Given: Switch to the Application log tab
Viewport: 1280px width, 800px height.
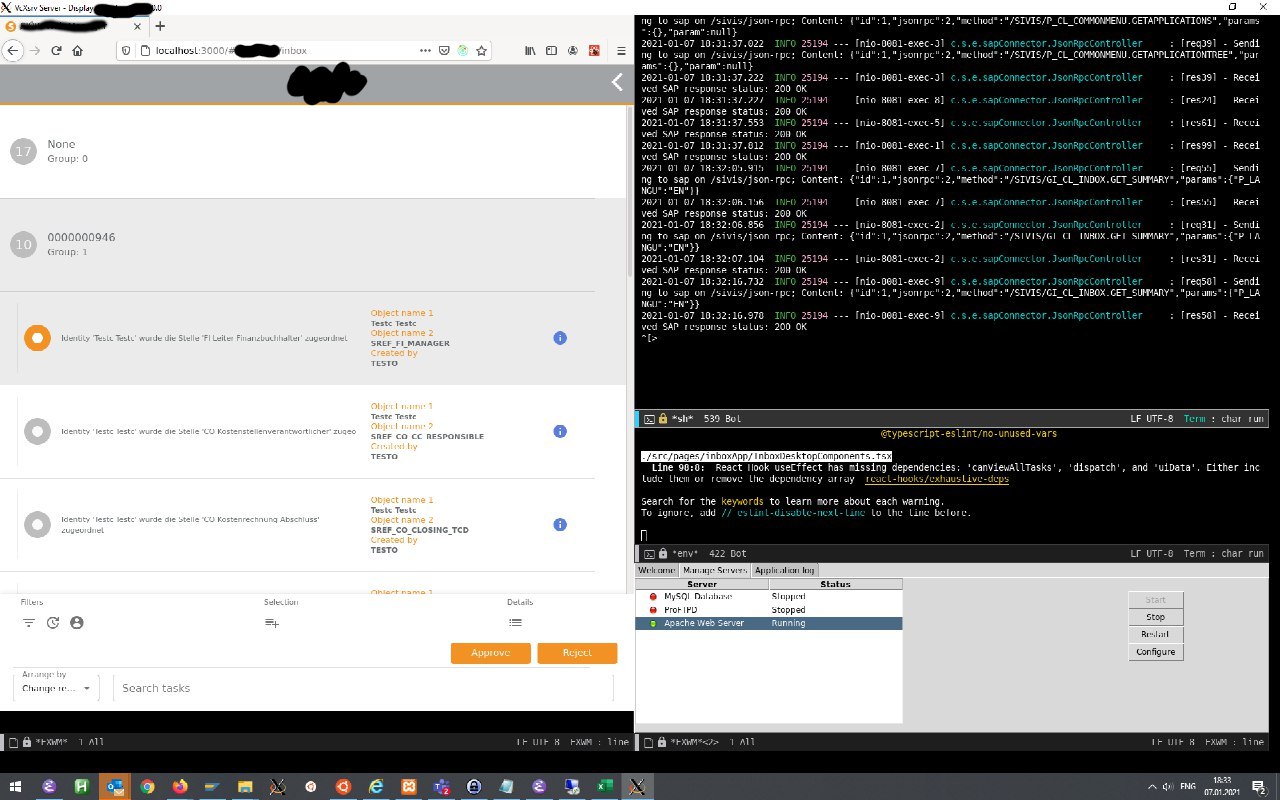Looking at the screenshot, I should pyautogui.click(x=784, y=570).
